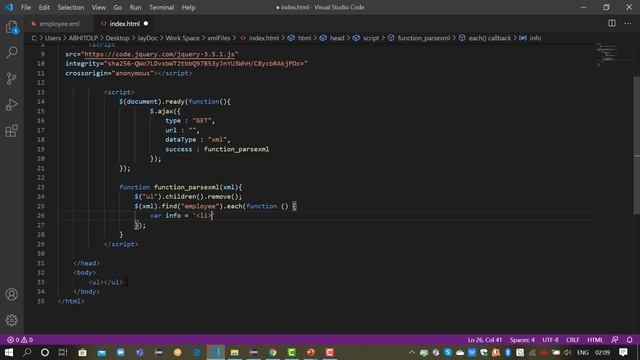Click line number 23 in gutter

pyautogui.click(x=40, y=187)
